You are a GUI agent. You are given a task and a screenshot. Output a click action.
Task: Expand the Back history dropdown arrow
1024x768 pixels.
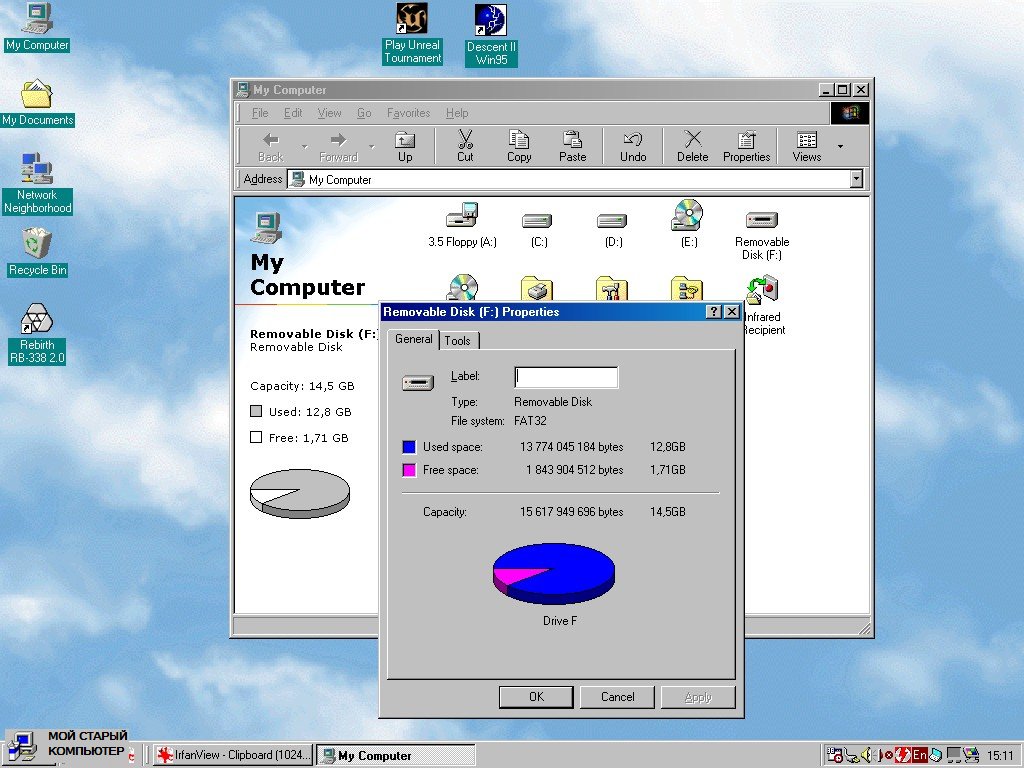304,147
